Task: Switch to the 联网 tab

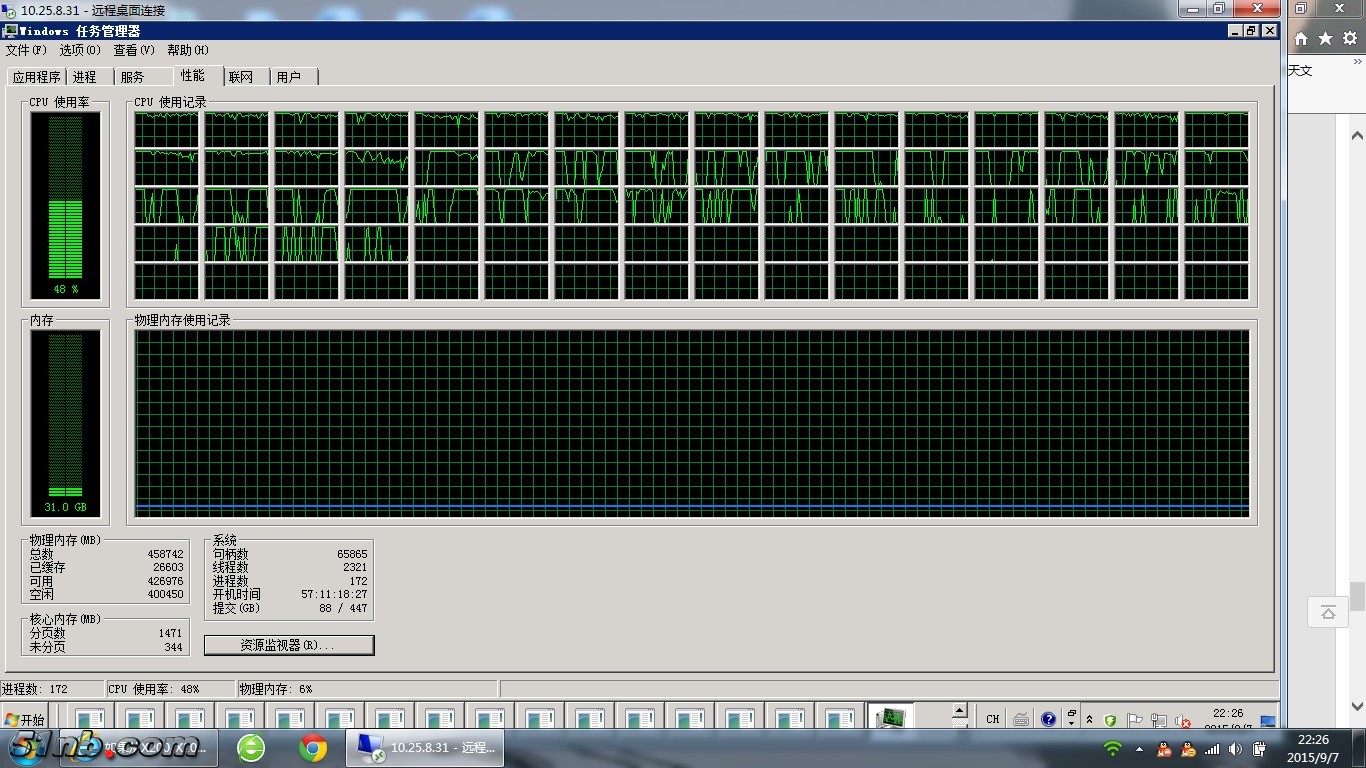Action: click(x=241, y=77)
